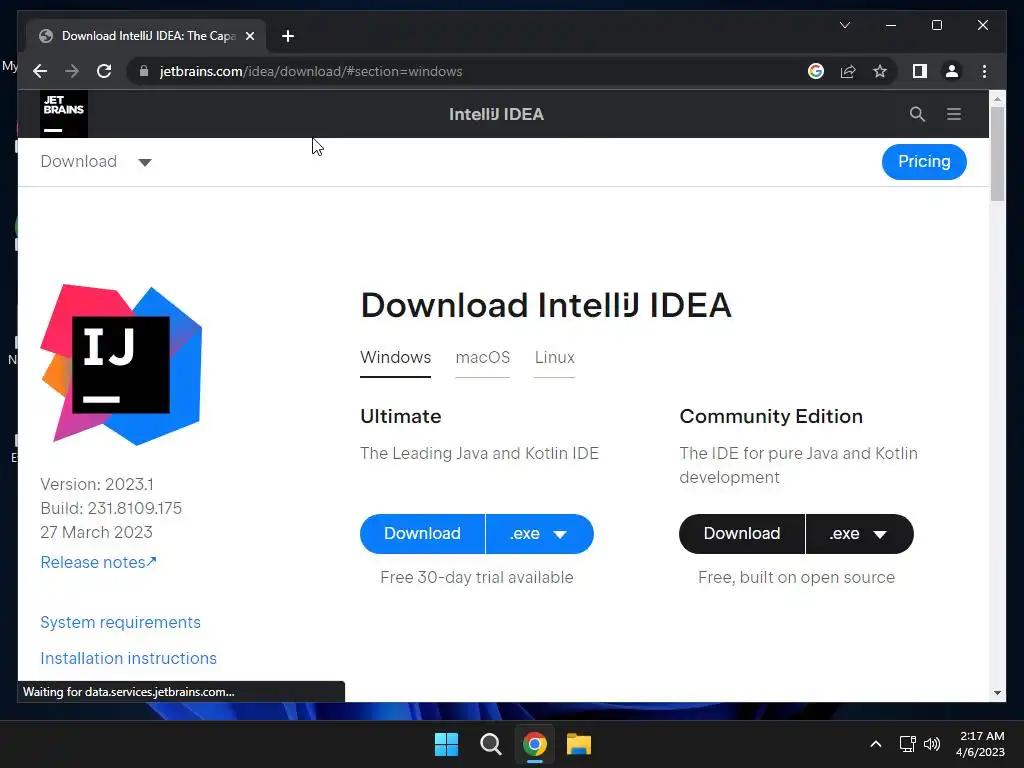1024x768 pixels.
Task: Click the 'Ultimate' heading
Action: (x=401, y=416)
